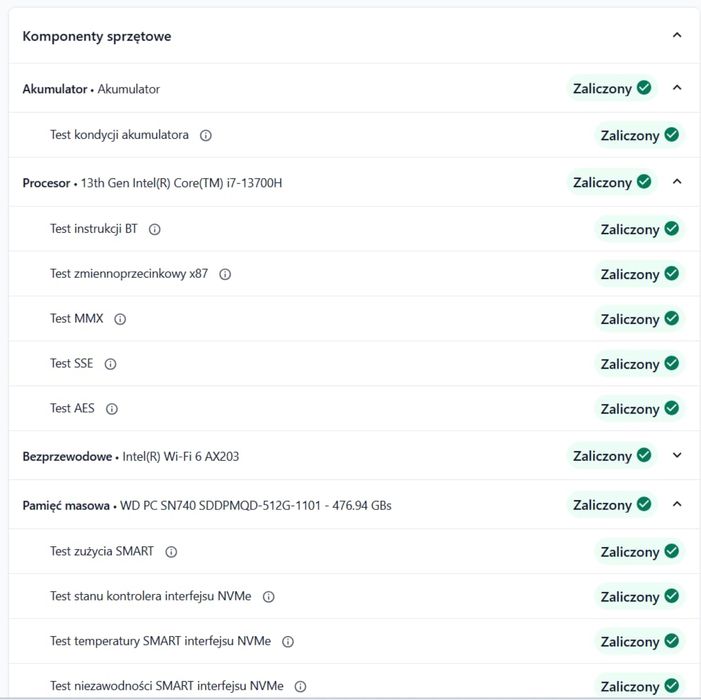Click the Komponenty sprzętowe heading
The image size is (701, 700).
coord(97,36)
